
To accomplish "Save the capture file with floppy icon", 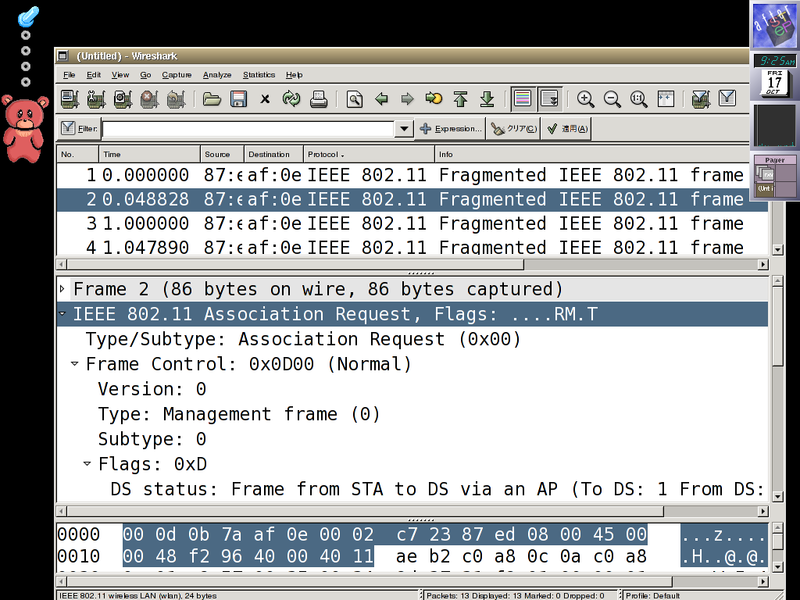I will click(x=238, y=98).
